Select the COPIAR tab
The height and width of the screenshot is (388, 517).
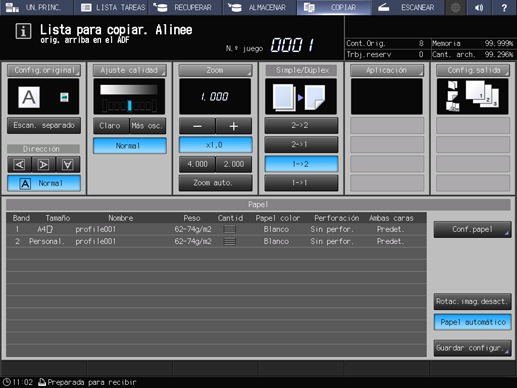pyautogui.click(x=334, y=7)
